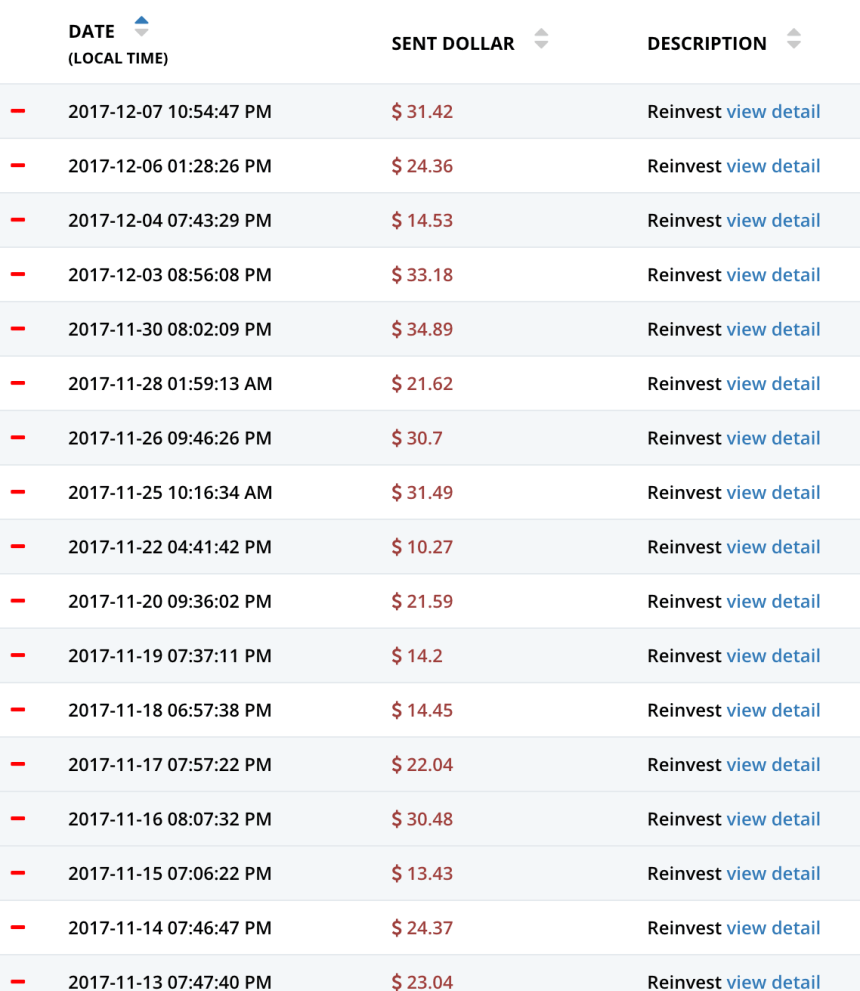Click red minus icon for 2017-11-16 row

click(x=17, y=818)
